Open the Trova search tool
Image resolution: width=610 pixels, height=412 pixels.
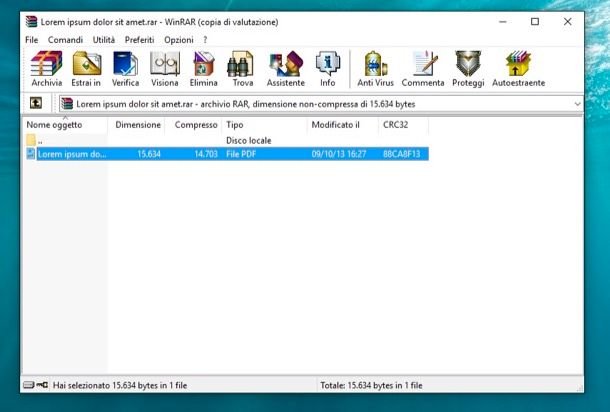[x=242, y=68]
